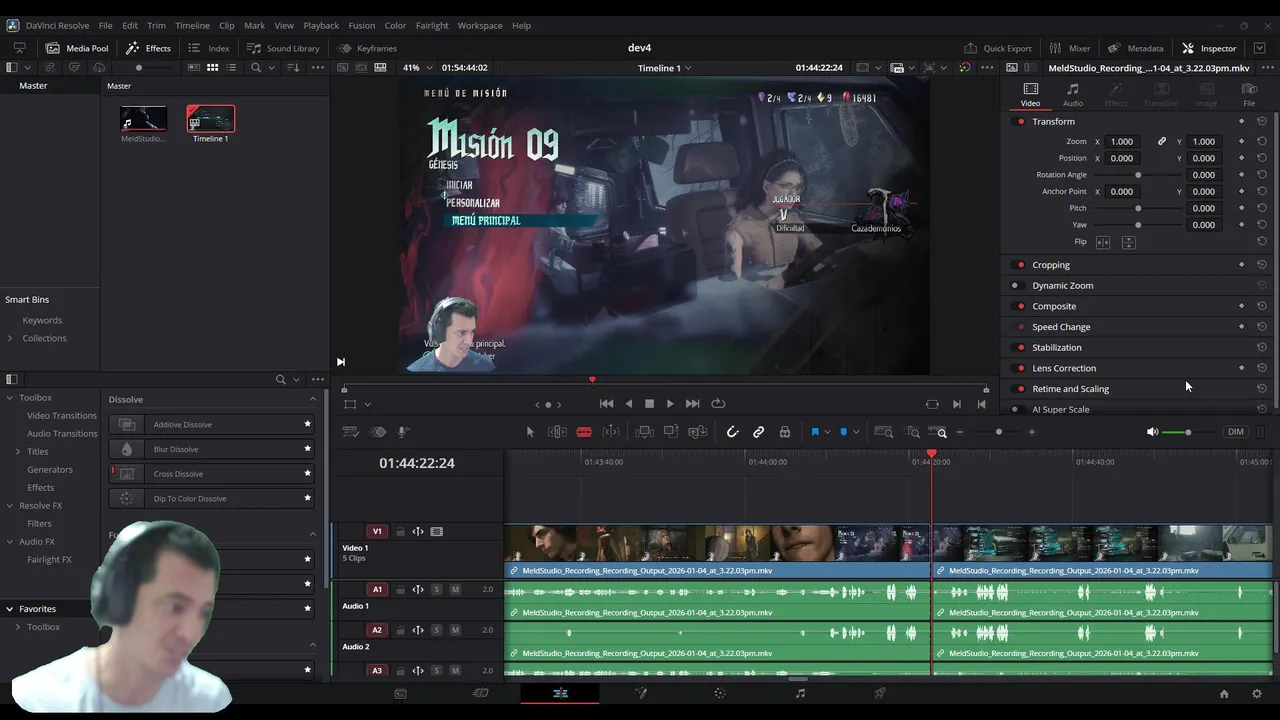This screenshot has height=720, width=1280.
Task: Open the Metadata panel
Action: pyautogui.click(x=1135, y=48)
